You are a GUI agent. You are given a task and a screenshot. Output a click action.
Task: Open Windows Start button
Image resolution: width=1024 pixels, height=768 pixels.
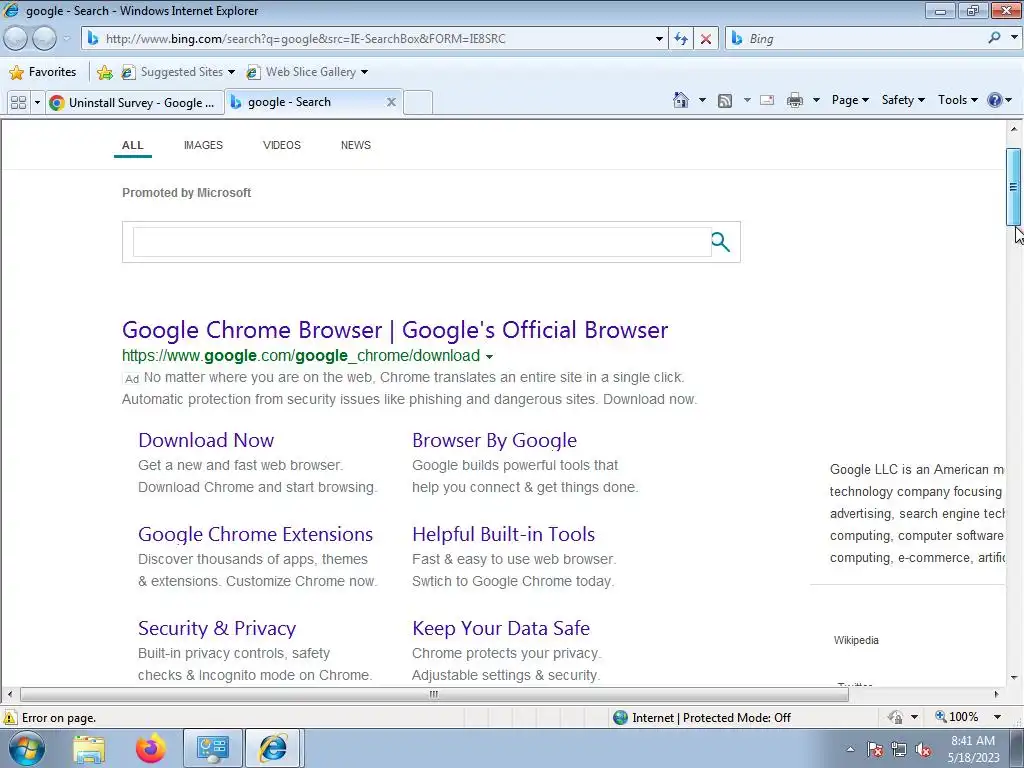point(26,748)
